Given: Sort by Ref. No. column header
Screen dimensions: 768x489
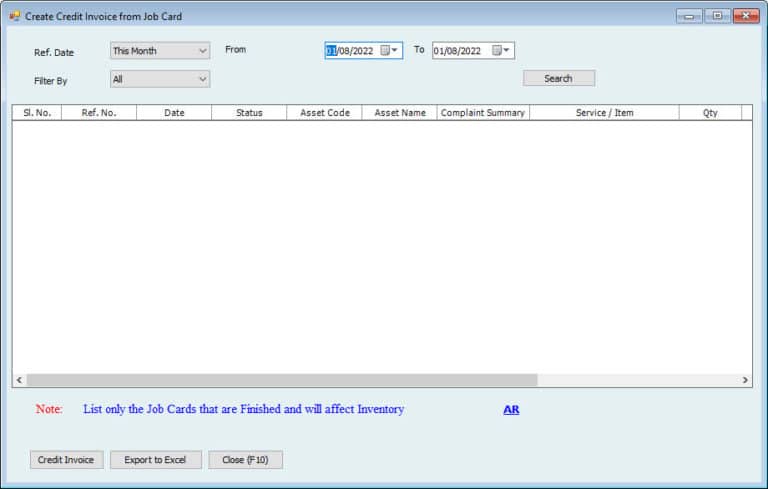Looking at the screenshot, I should (x=99, y=113).
